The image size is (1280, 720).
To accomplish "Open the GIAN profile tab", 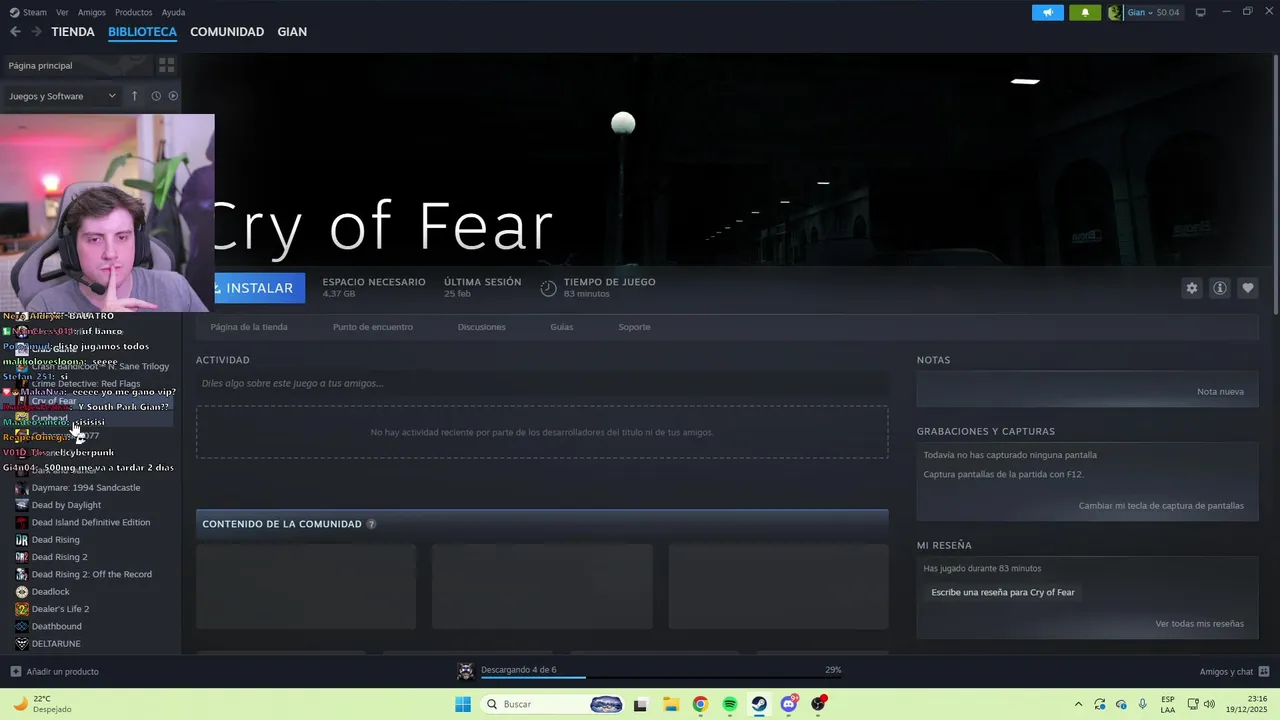I will point(292,32).
